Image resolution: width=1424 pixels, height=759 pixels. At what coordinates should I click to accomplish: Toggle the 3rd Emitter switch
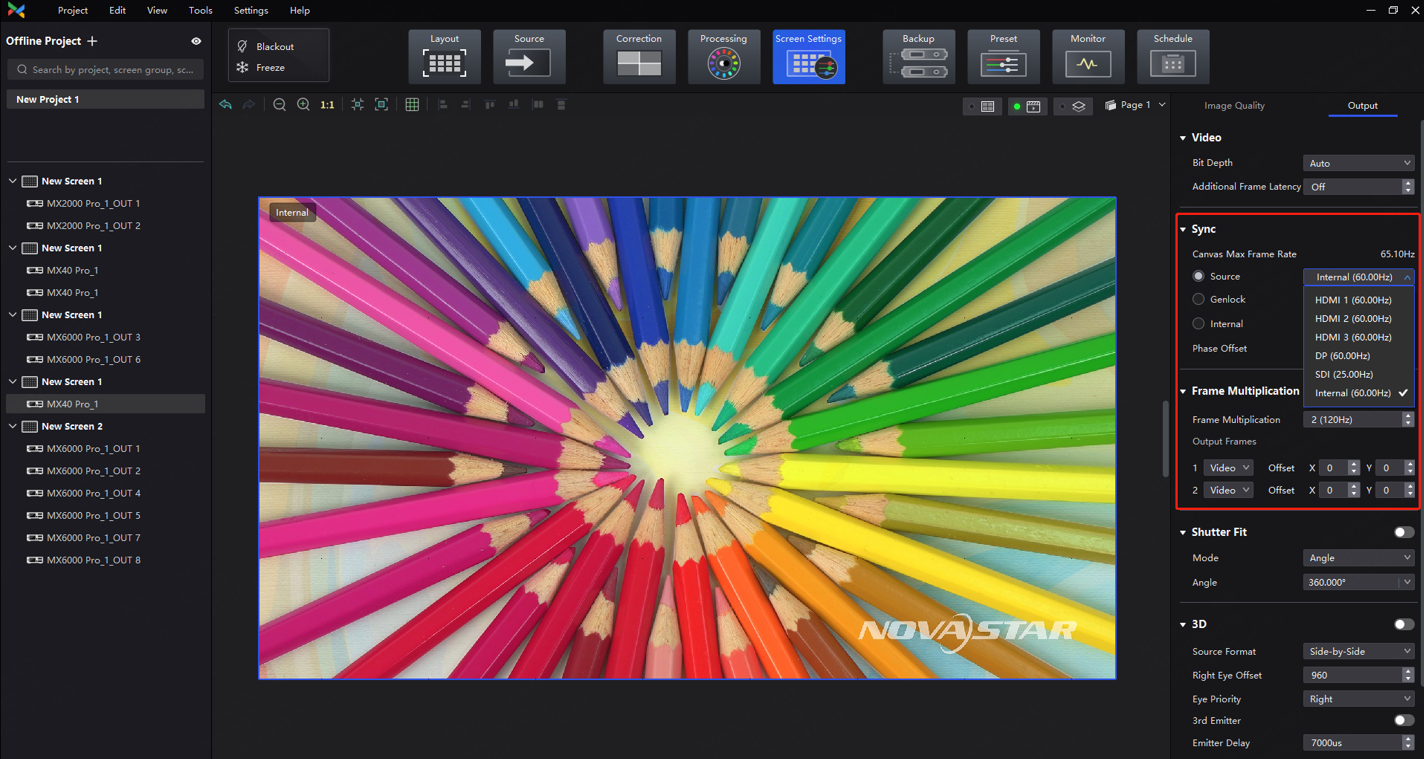pos(1404,720)
